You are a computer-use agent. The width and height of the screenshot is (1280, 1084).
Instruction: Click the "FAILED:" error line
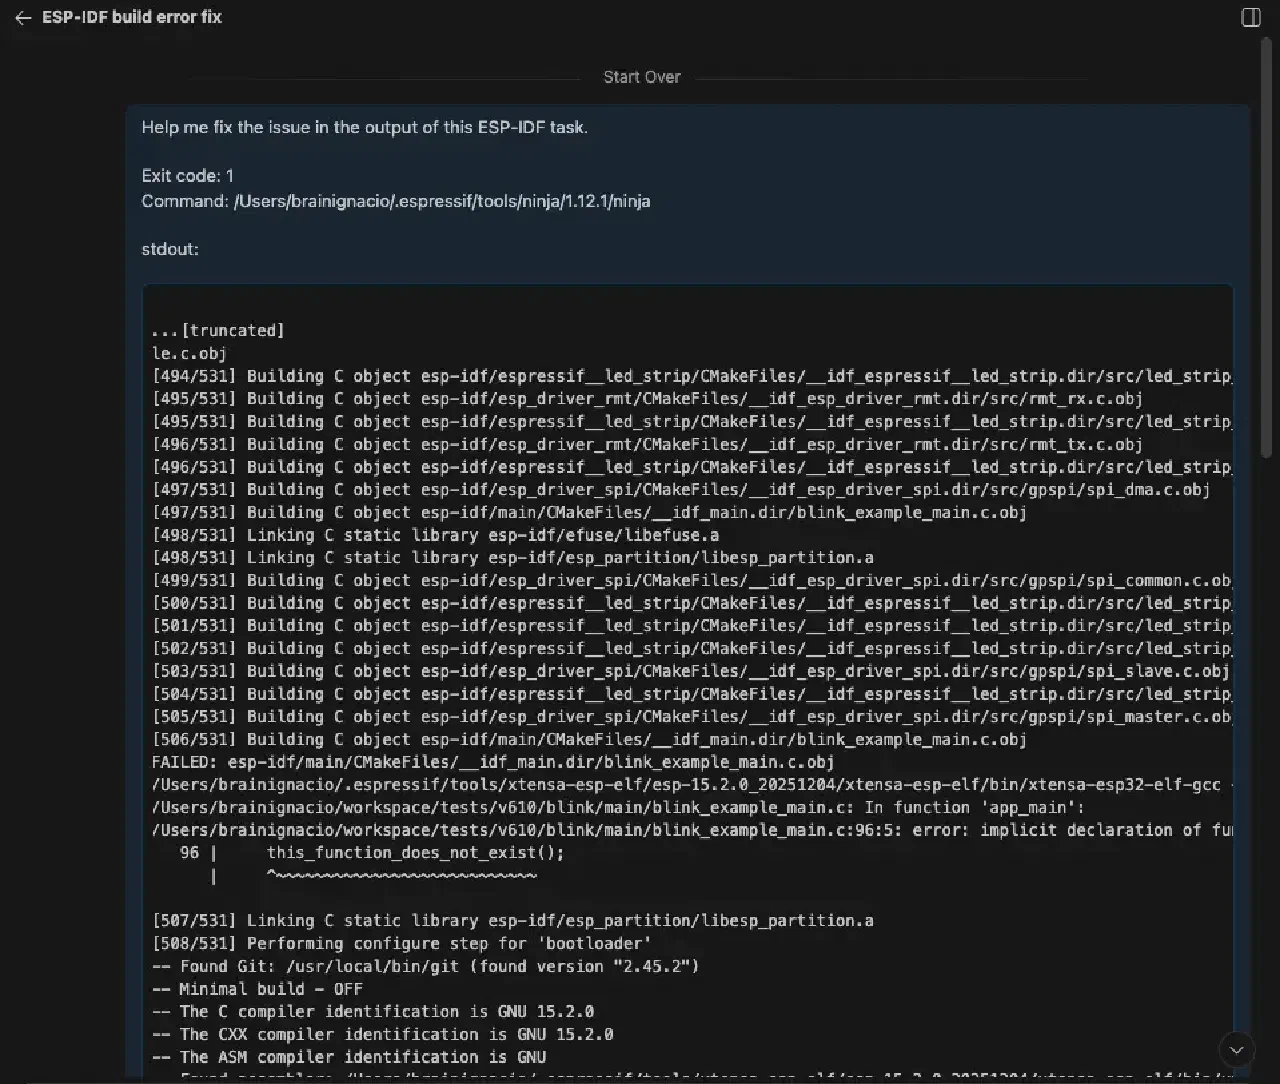tap(493, 762)
